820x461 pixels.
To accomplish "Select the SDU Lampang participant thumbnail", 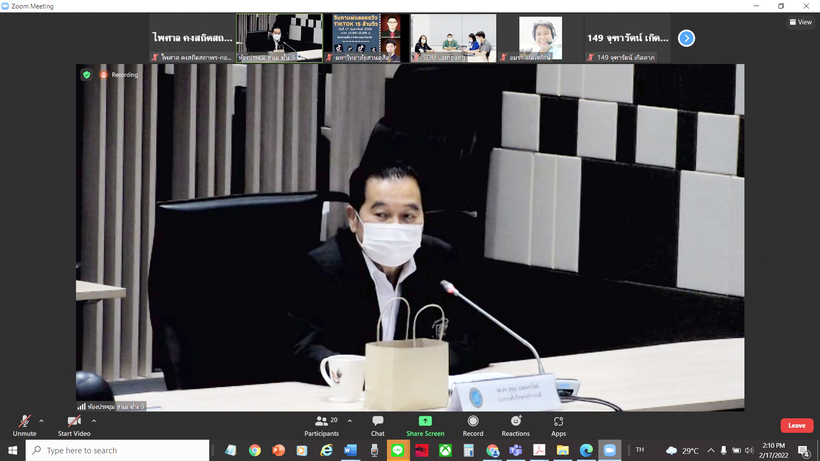I will coord(453,38).
